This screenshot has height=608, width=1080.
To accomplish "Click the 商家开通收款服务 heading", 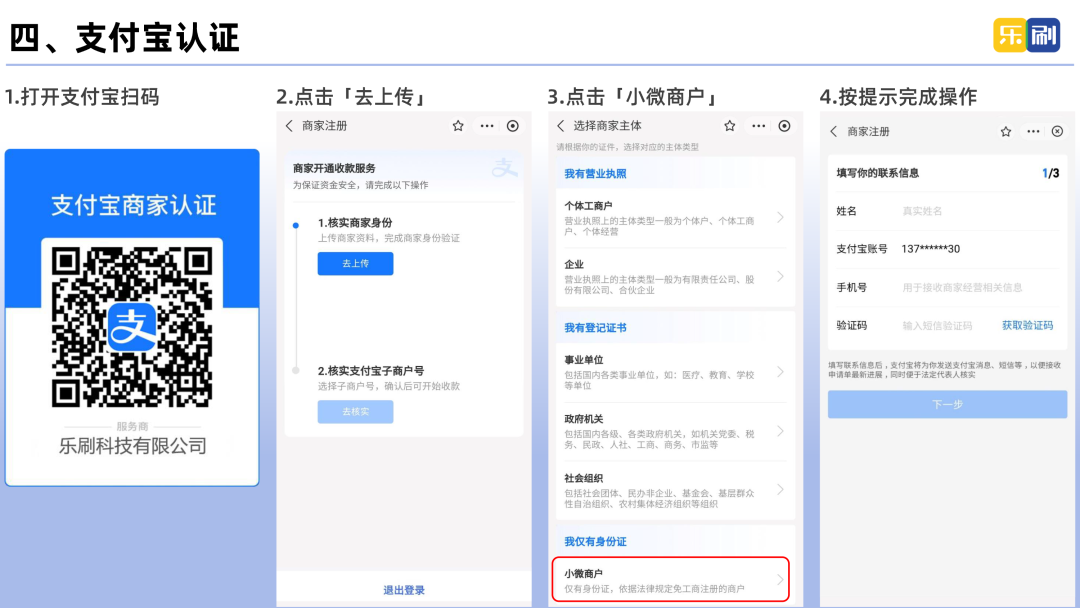I will click(x=334, y=168).
